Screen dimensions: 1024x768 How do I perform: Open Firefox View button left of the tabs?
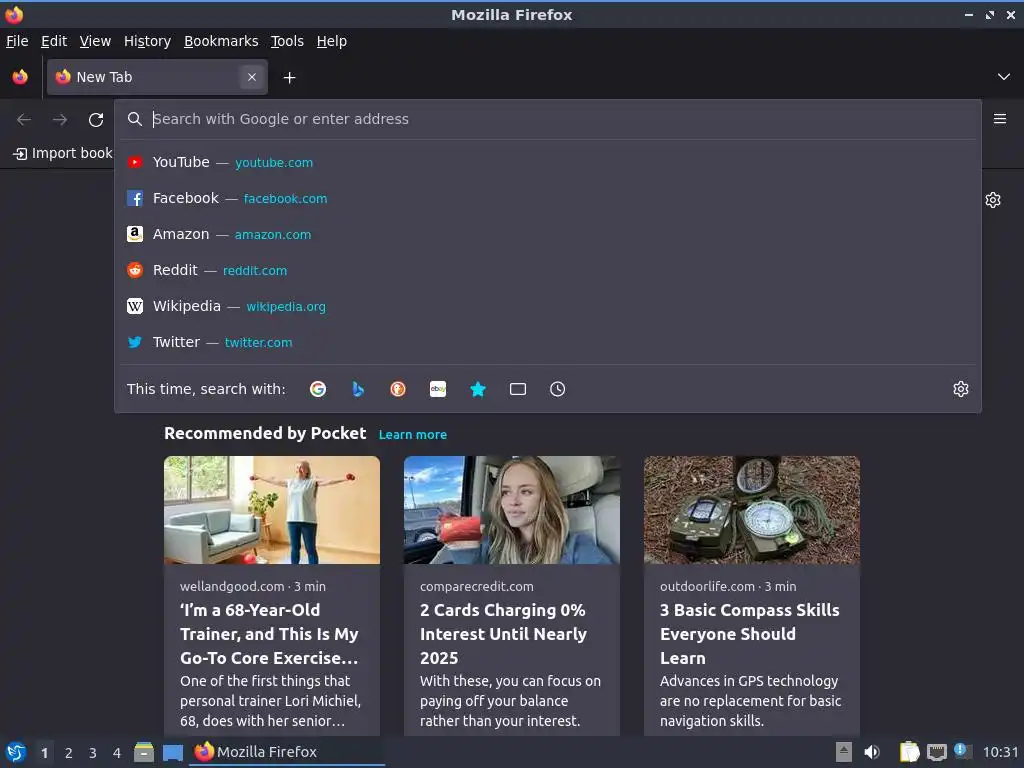pos(20,77)
